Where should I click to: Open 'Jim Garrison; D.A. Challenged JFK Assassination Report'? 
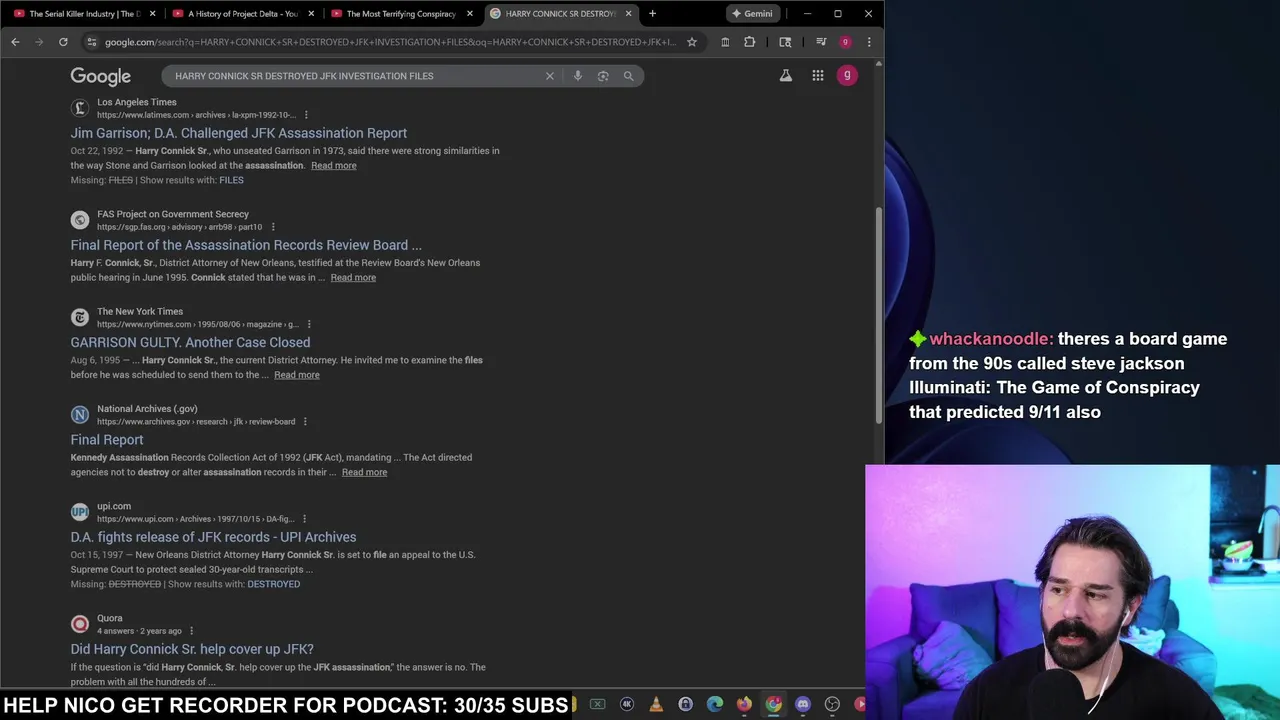click(238, 133)
